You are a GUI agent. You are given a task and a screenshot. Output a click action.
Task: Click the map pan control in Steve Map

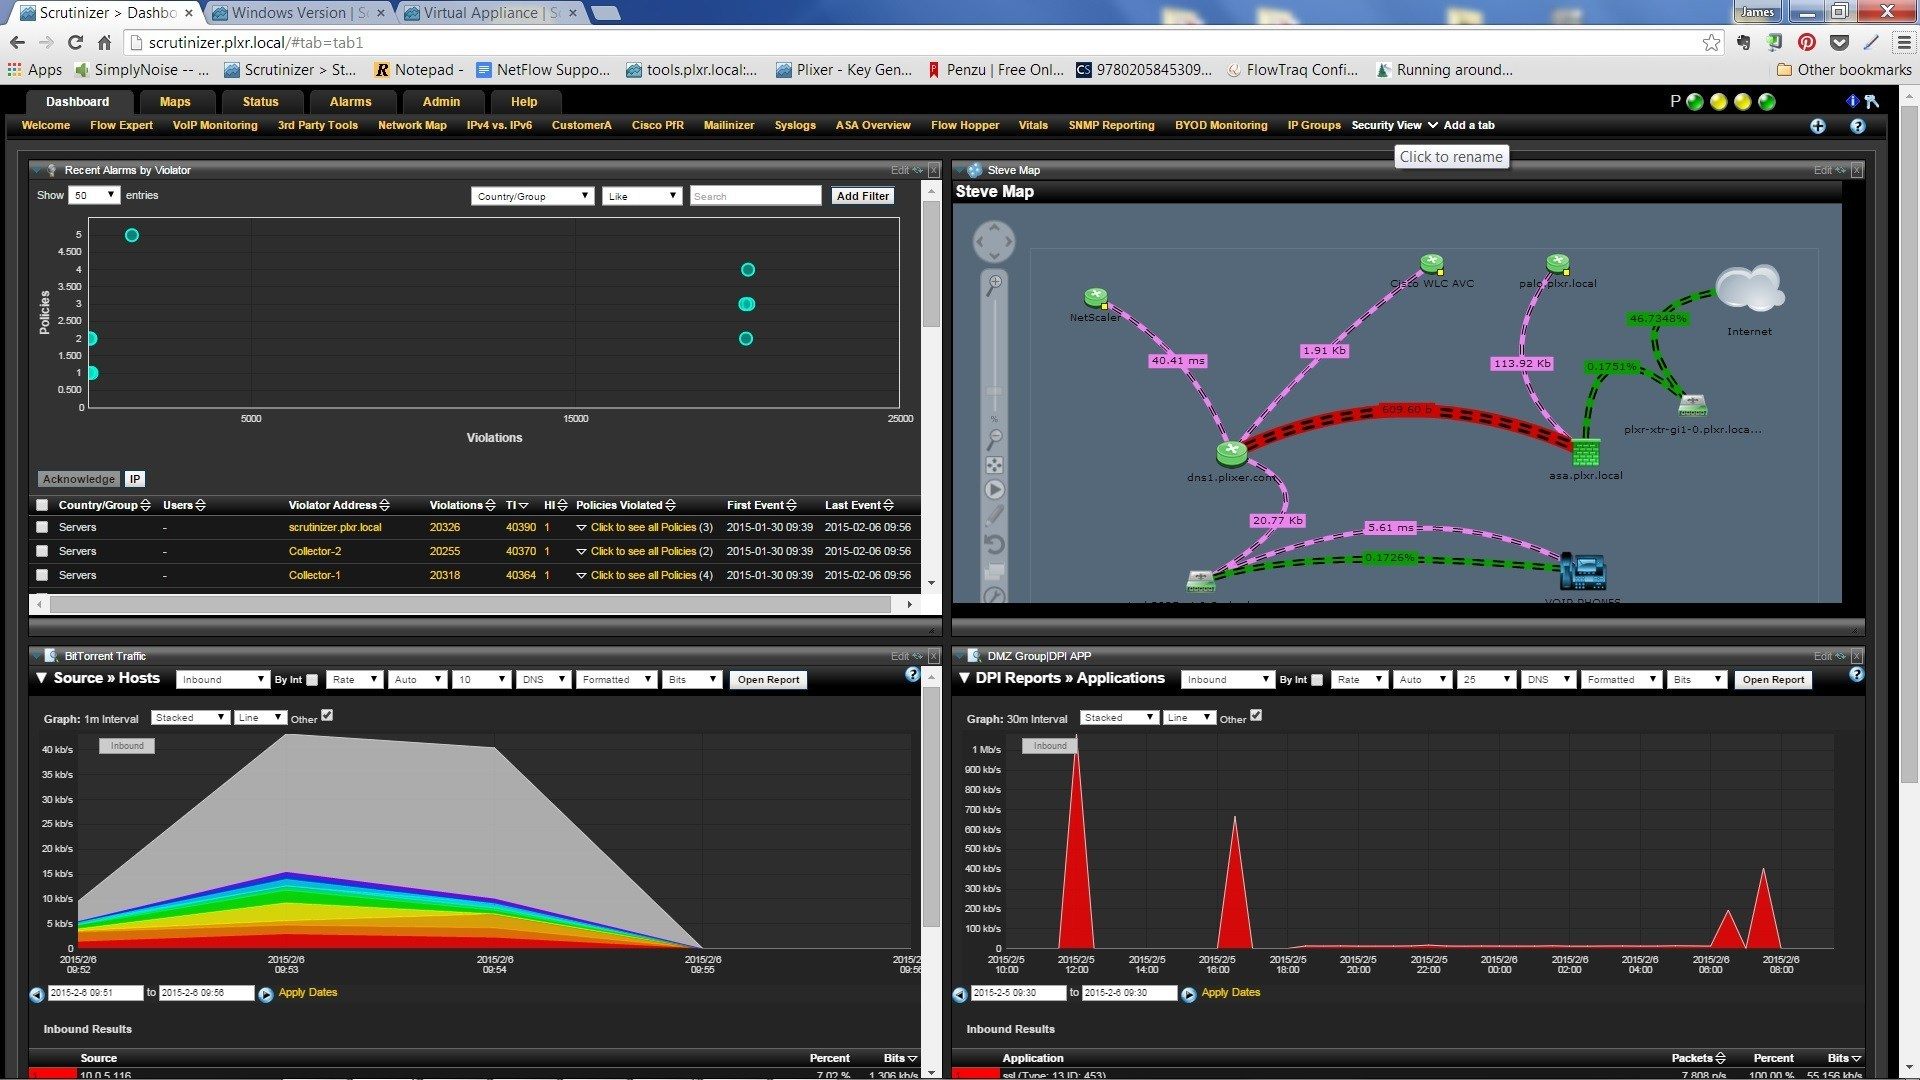[x=994, y=241]
